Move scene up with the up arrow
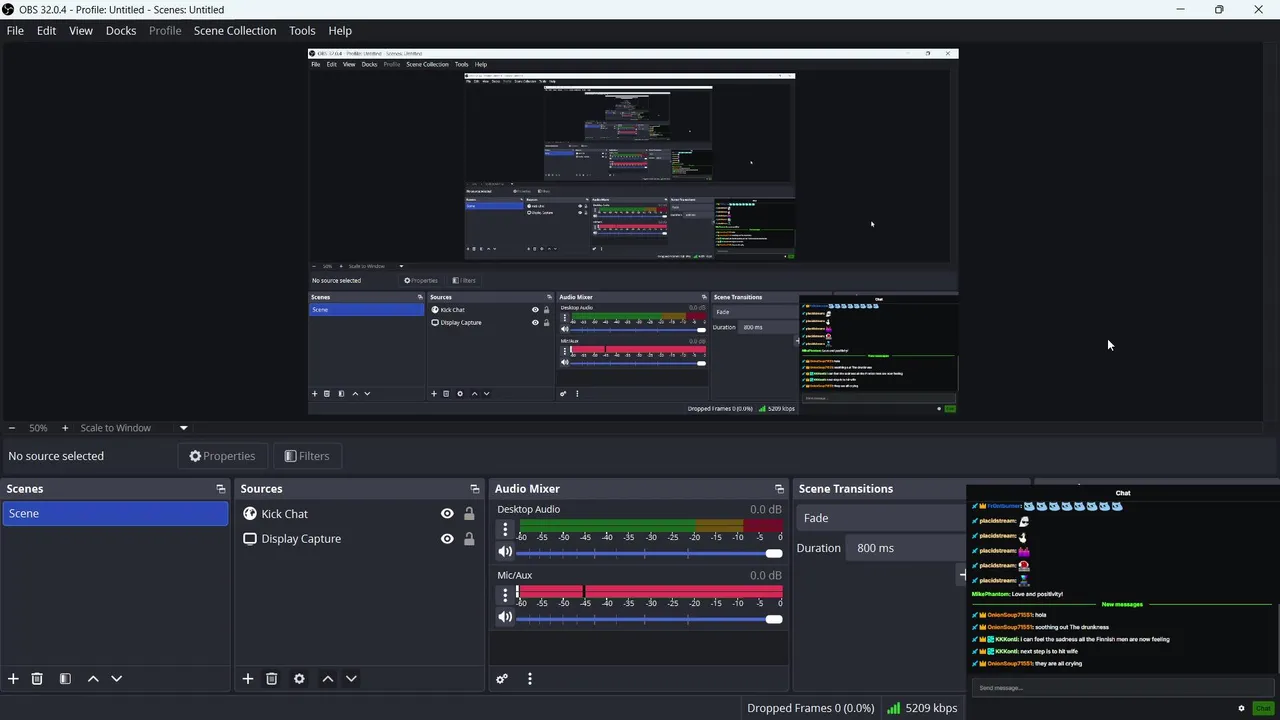Viewport: 1280px width, 720px height. (x=93, y=678)
